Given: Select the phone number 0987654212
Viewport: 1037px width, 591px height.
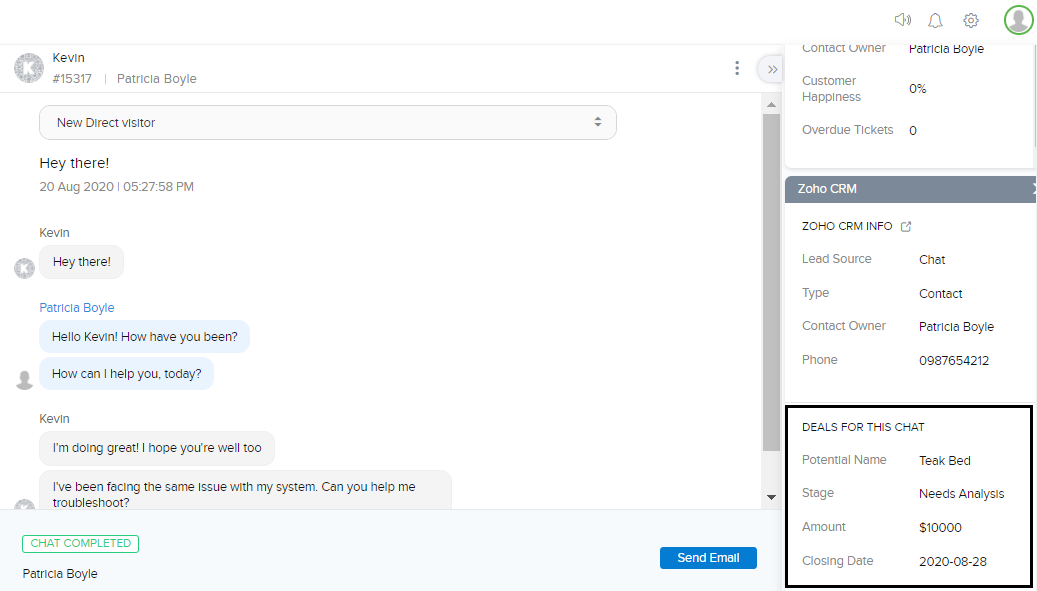Looking at the screenshot, I should click(x=954, y=360).
